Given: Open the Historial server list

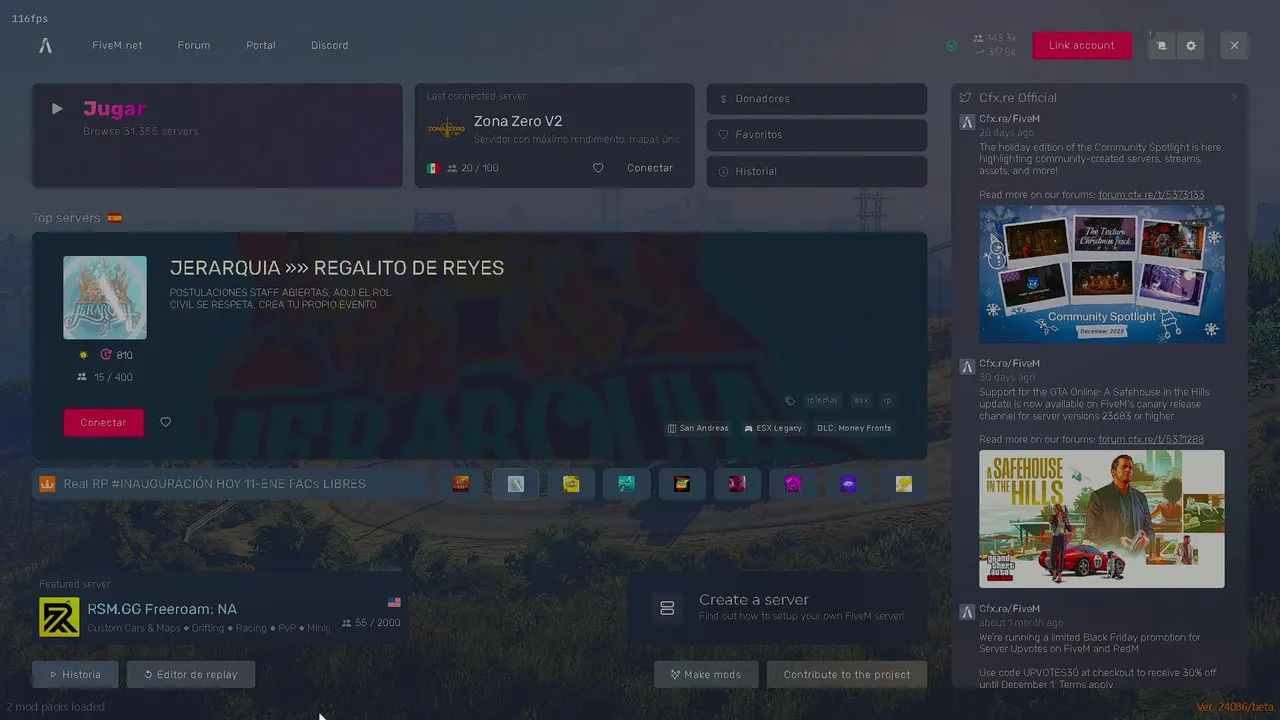Looking at the screenshot, I should (x=817, y=171).
